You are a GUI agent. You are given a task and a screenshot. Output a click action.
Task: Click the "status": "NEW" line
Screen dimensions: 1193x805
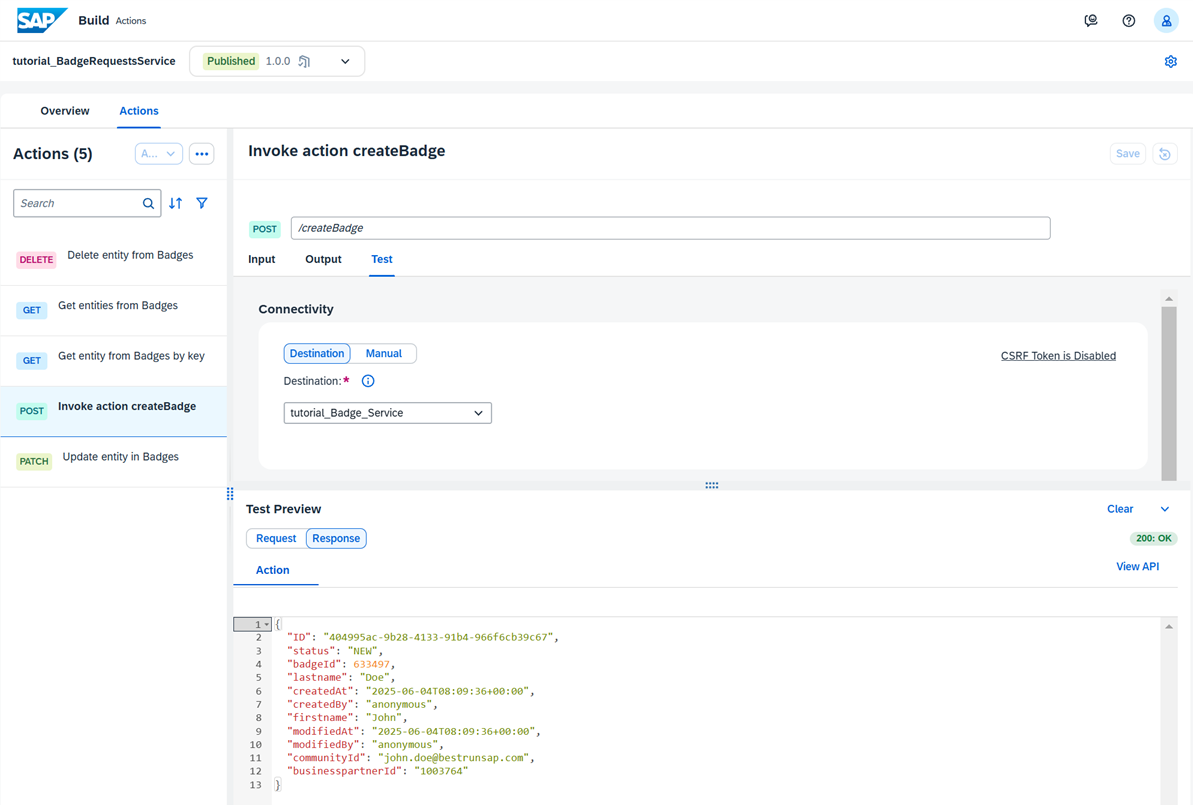click(x=335, y=651)
